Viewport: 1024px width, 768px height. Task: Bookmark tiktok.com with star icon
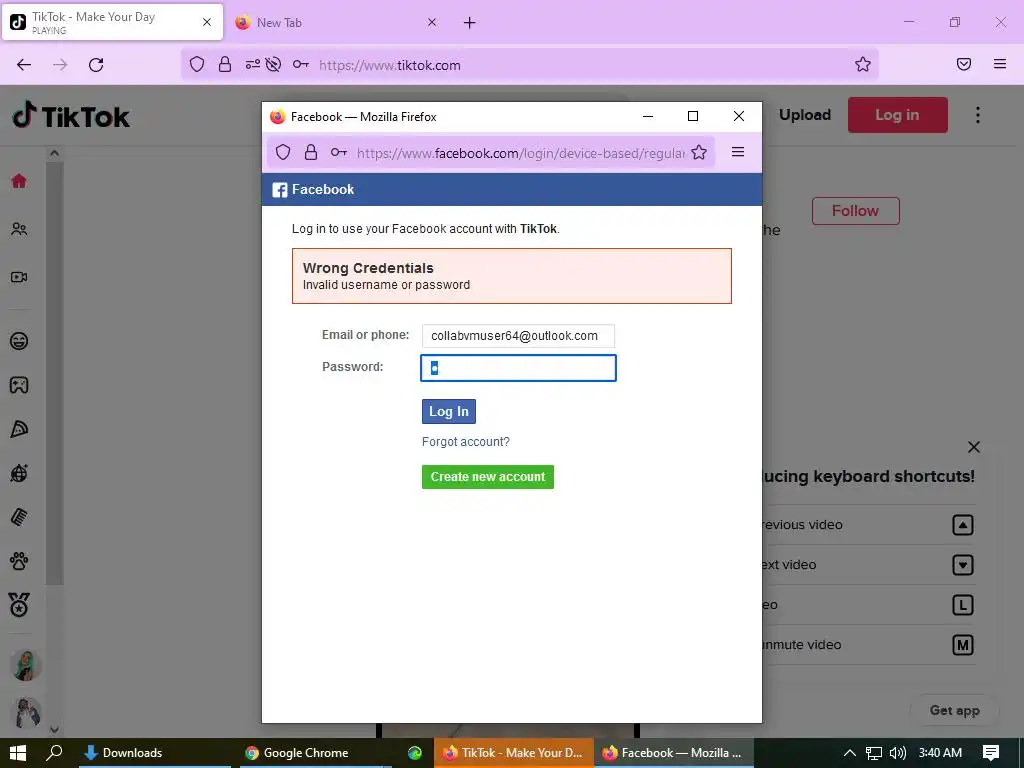pyautogui.click(x=863, y=64)
